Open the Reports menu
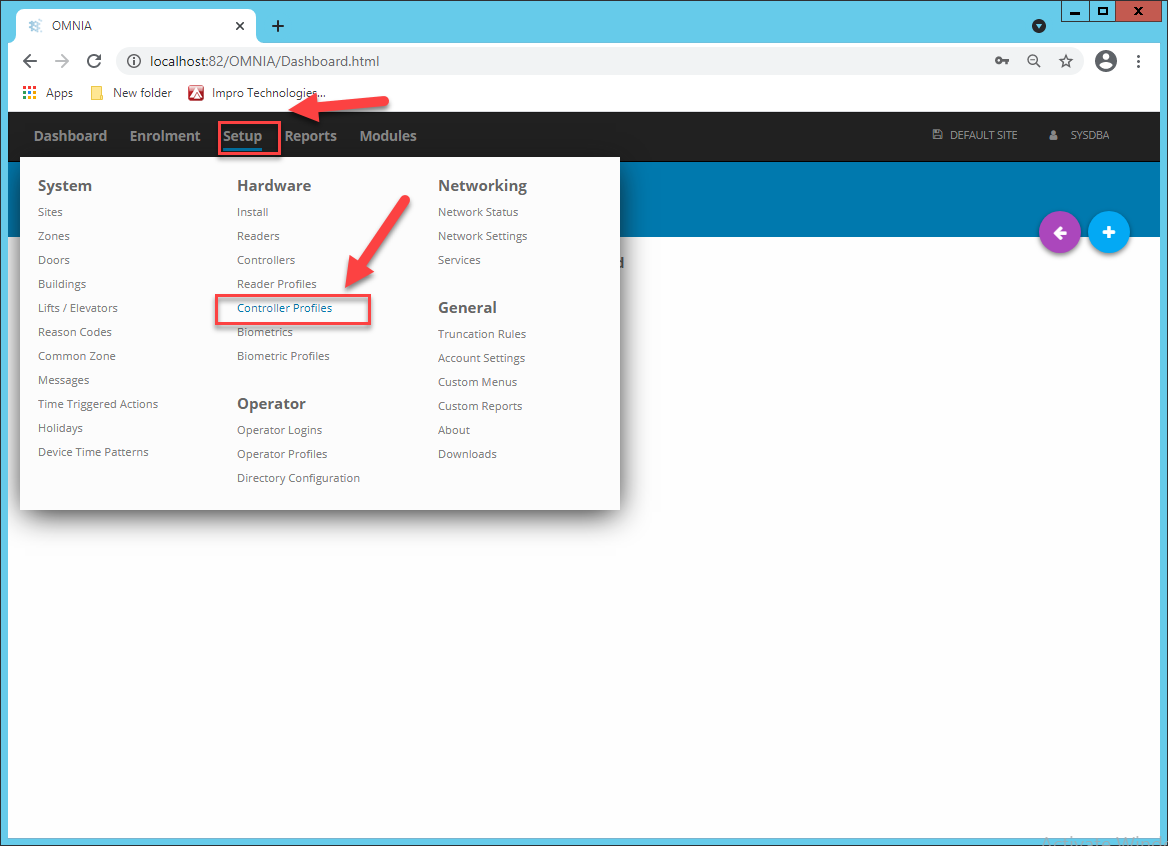This screenshot has width=1168, height=846. (311, 136)
